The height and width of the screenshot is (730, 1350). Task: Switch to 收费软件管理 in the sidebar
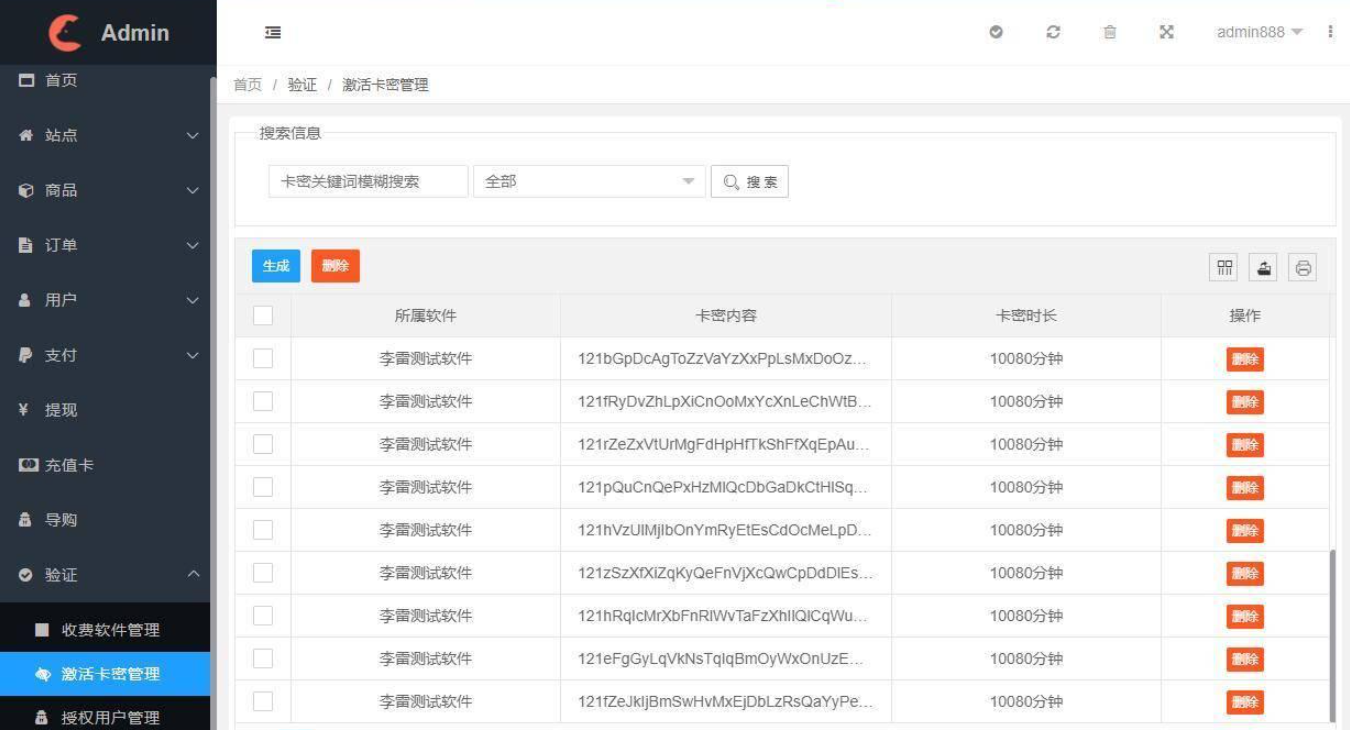pyautogui.click(x=106, y=629)
